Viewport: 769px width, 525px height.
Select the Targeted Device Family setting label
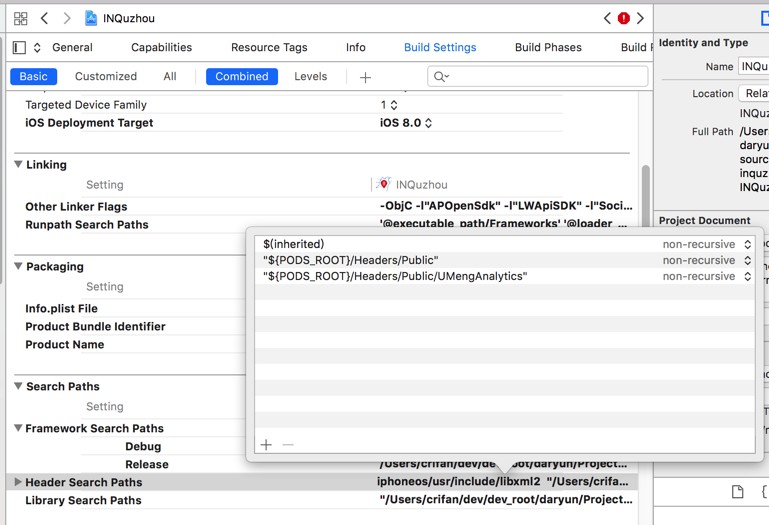click(x=86, y=105)
